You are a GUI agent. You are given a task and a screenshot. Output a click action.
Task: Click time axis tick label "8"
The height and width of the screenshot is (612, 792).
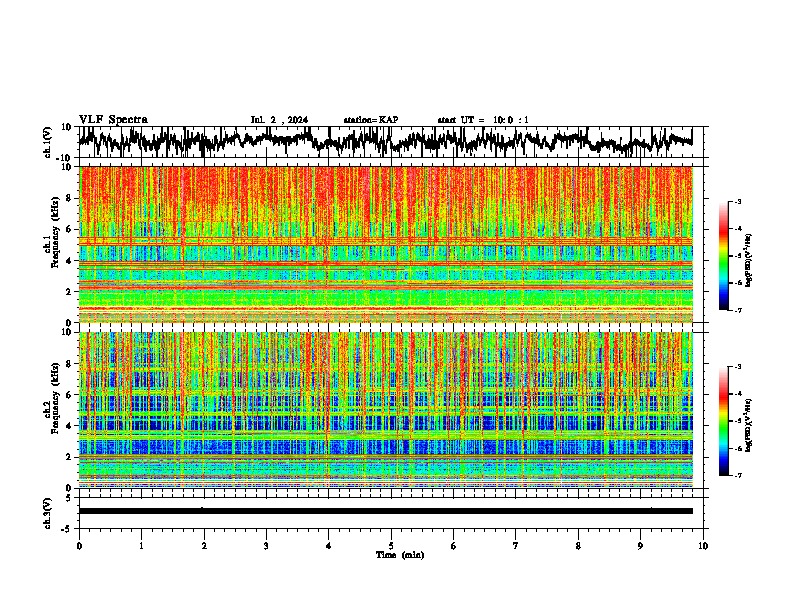[x=578, y=546]
